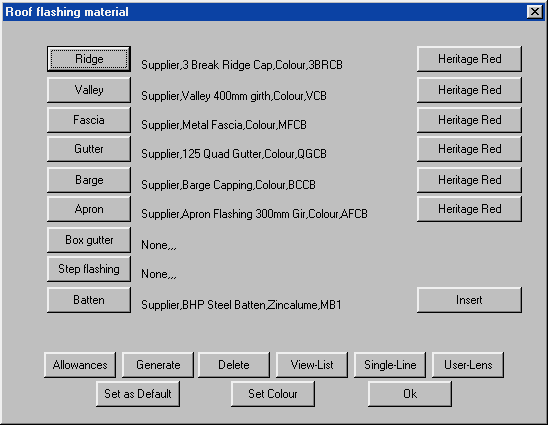This screenshot has height=425, width=548.
Task: Change Ridge colour from Heritage Red
Action: [x=469, y=59]
